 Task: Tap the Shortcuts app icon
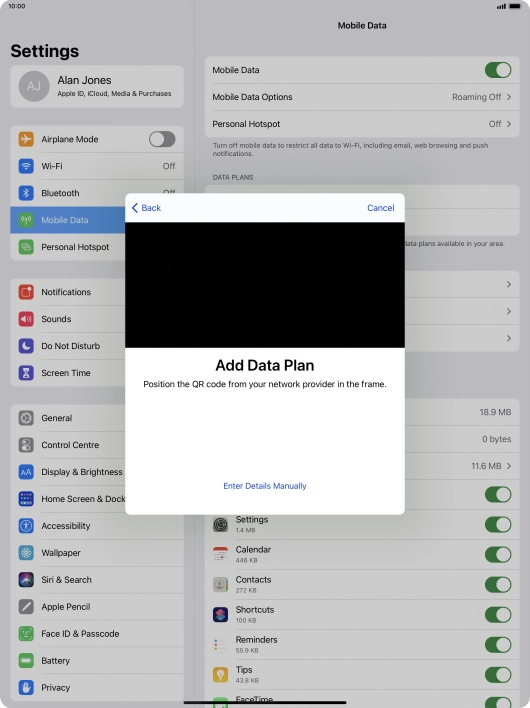coord(220,615)
